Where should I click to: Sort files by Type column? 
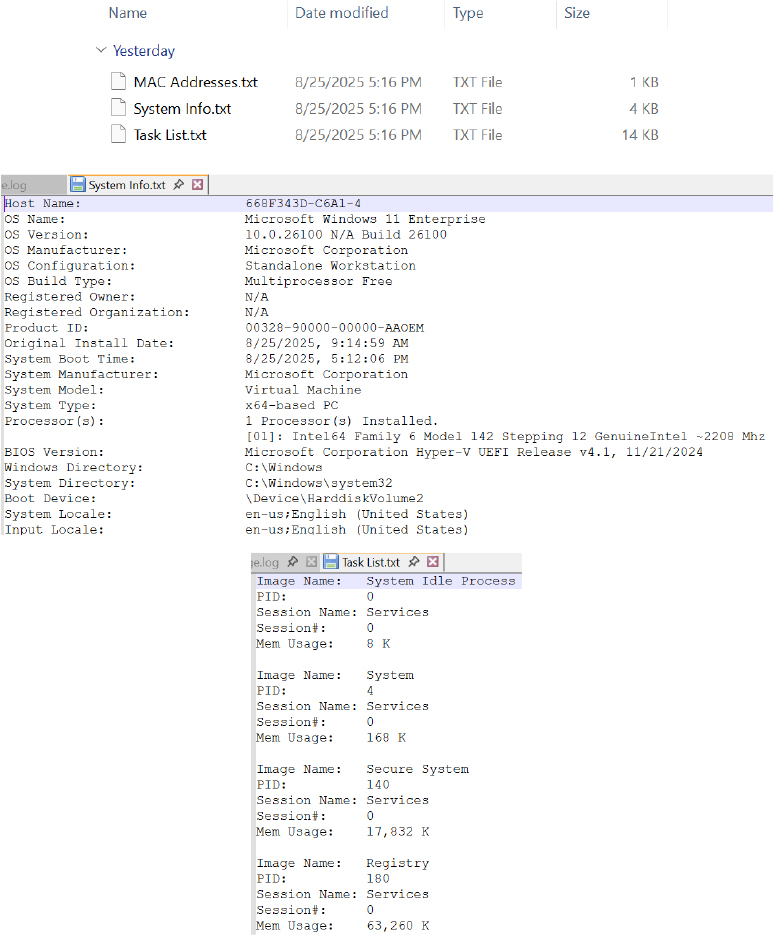coord(468,13)
